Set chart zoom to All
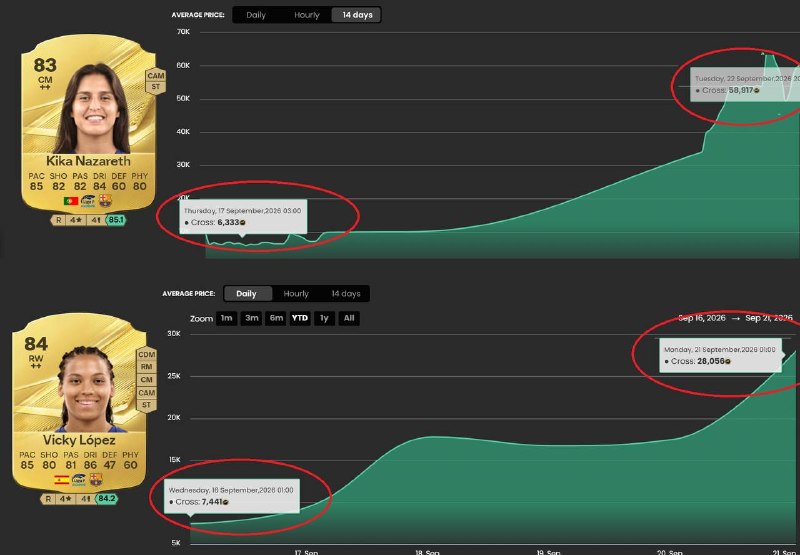800x555 pixels. pyautogui.click(x=349, y=318)
